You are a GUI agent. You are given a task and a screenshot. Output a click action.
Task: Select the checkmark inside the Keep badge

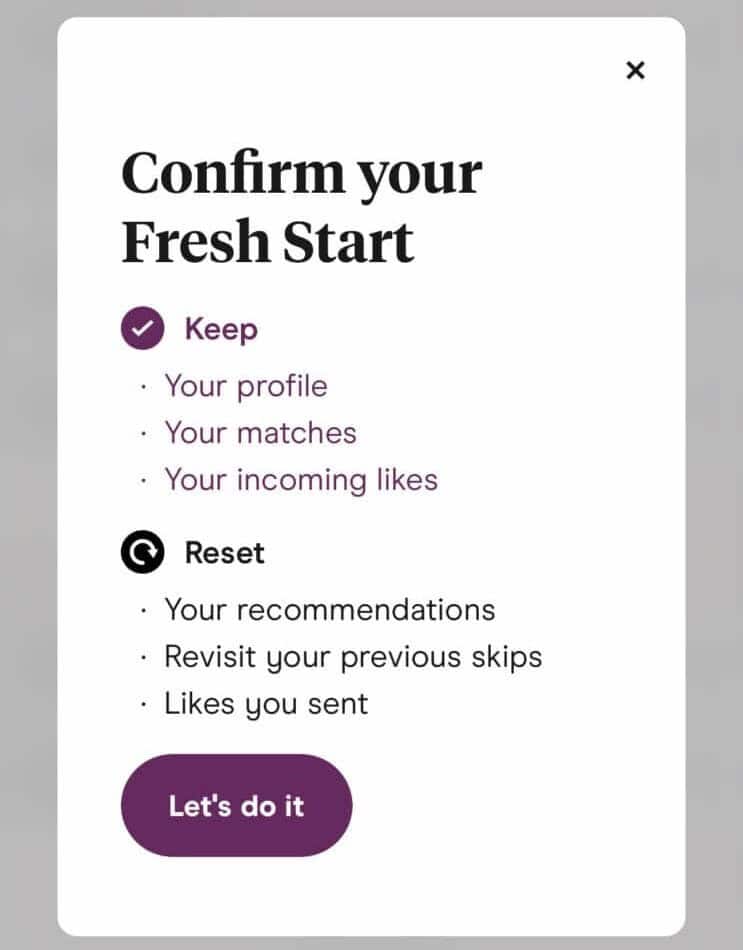click(x=141, y=327)
